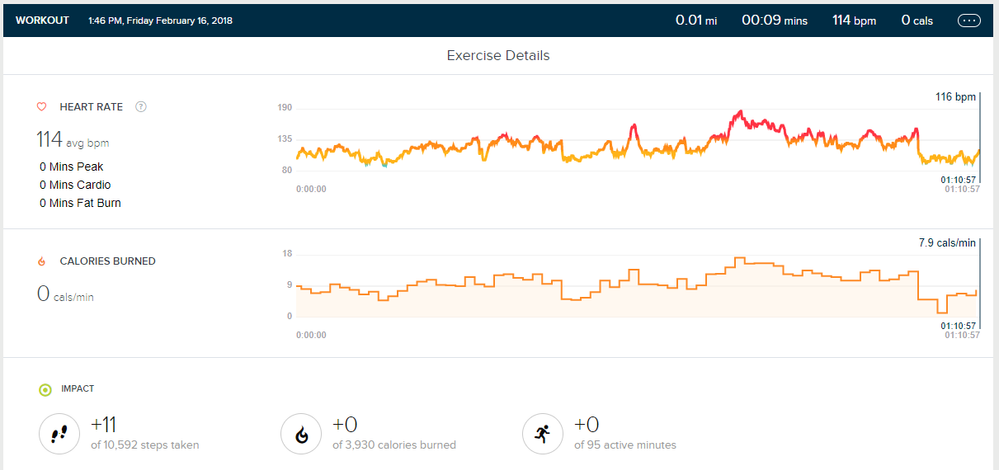Click the red peak in heart rate graph
This screenshot has height=470, width=999.
[738, 114]
